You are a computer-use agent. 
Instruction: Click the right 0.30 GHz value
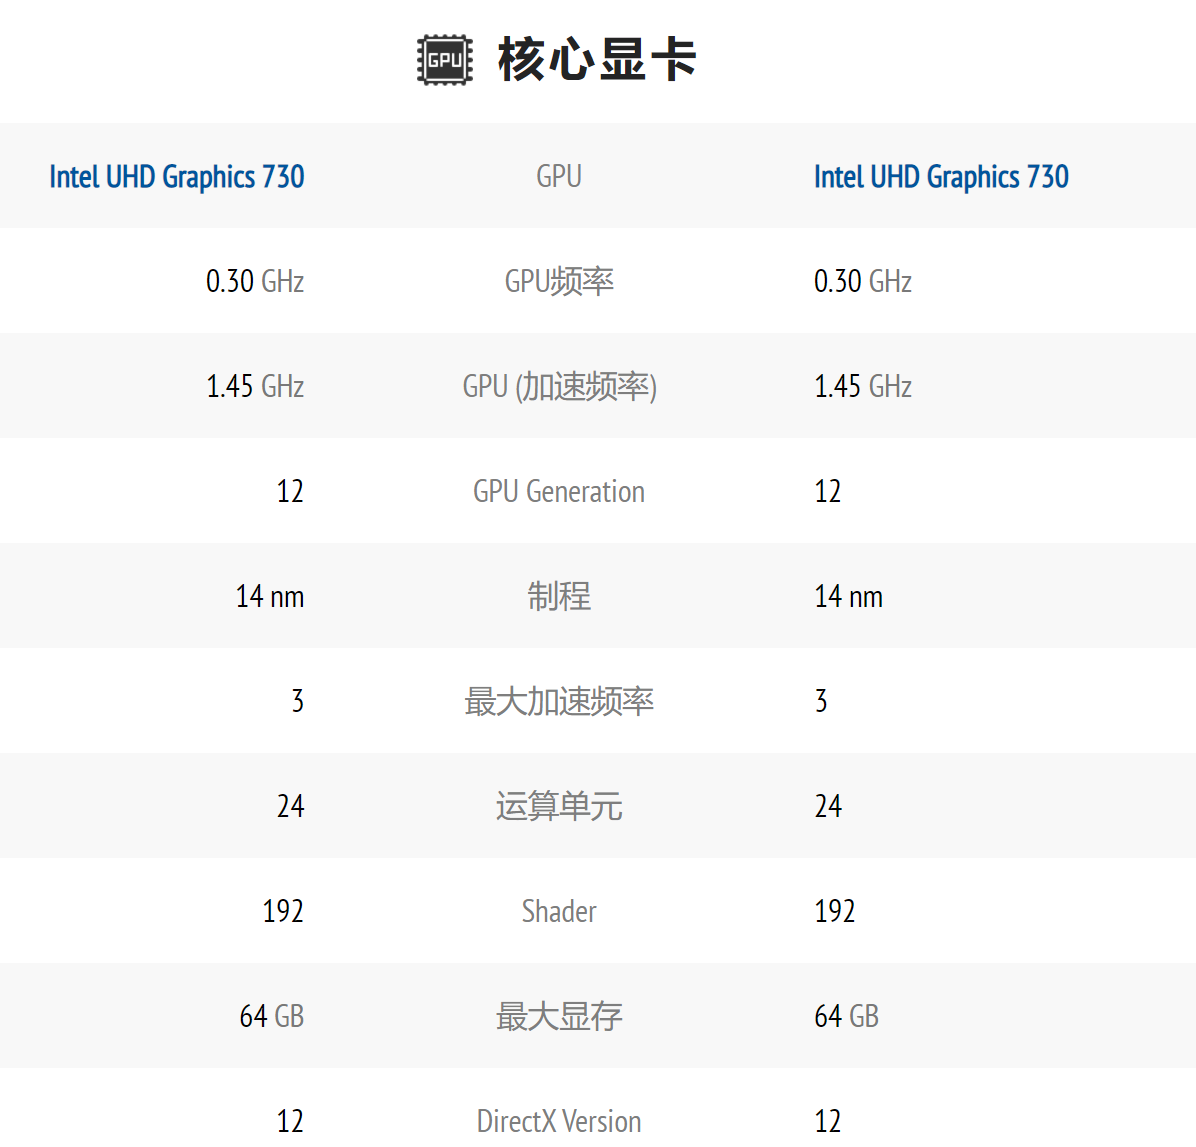coord(863,281)
